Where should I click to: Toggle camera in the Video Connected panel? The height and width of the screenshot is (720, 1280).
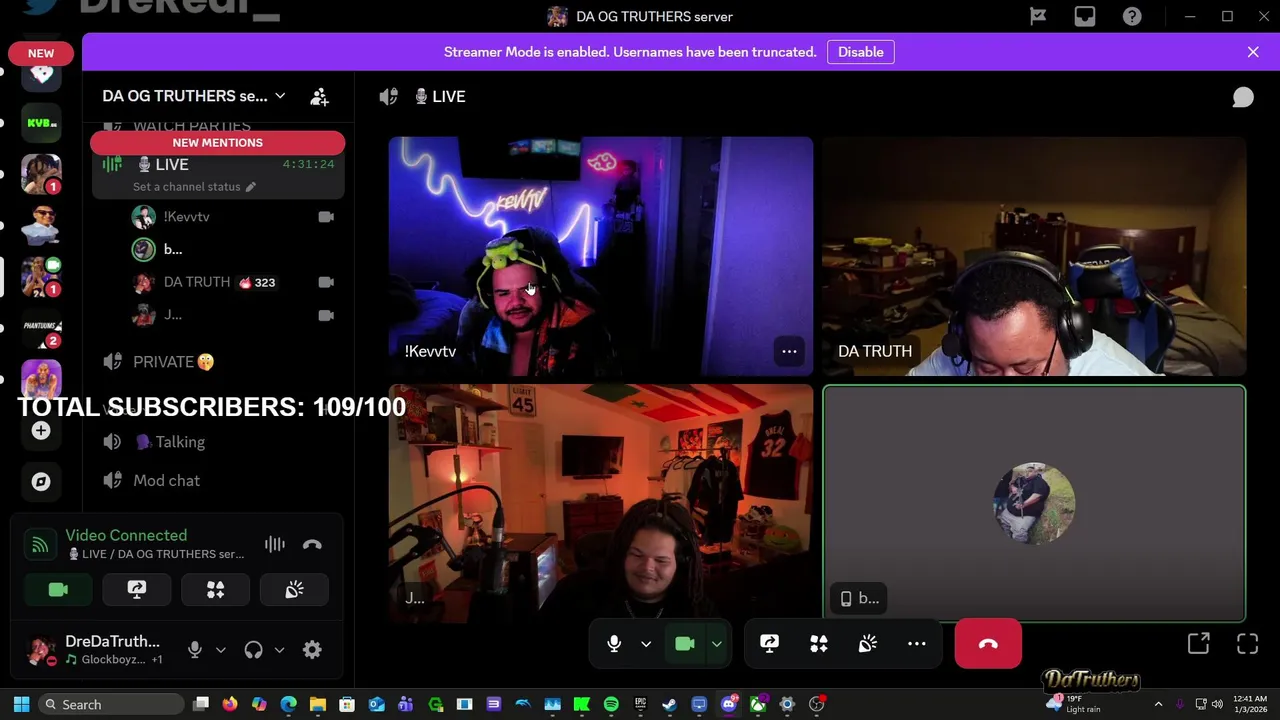click(58, 590)
